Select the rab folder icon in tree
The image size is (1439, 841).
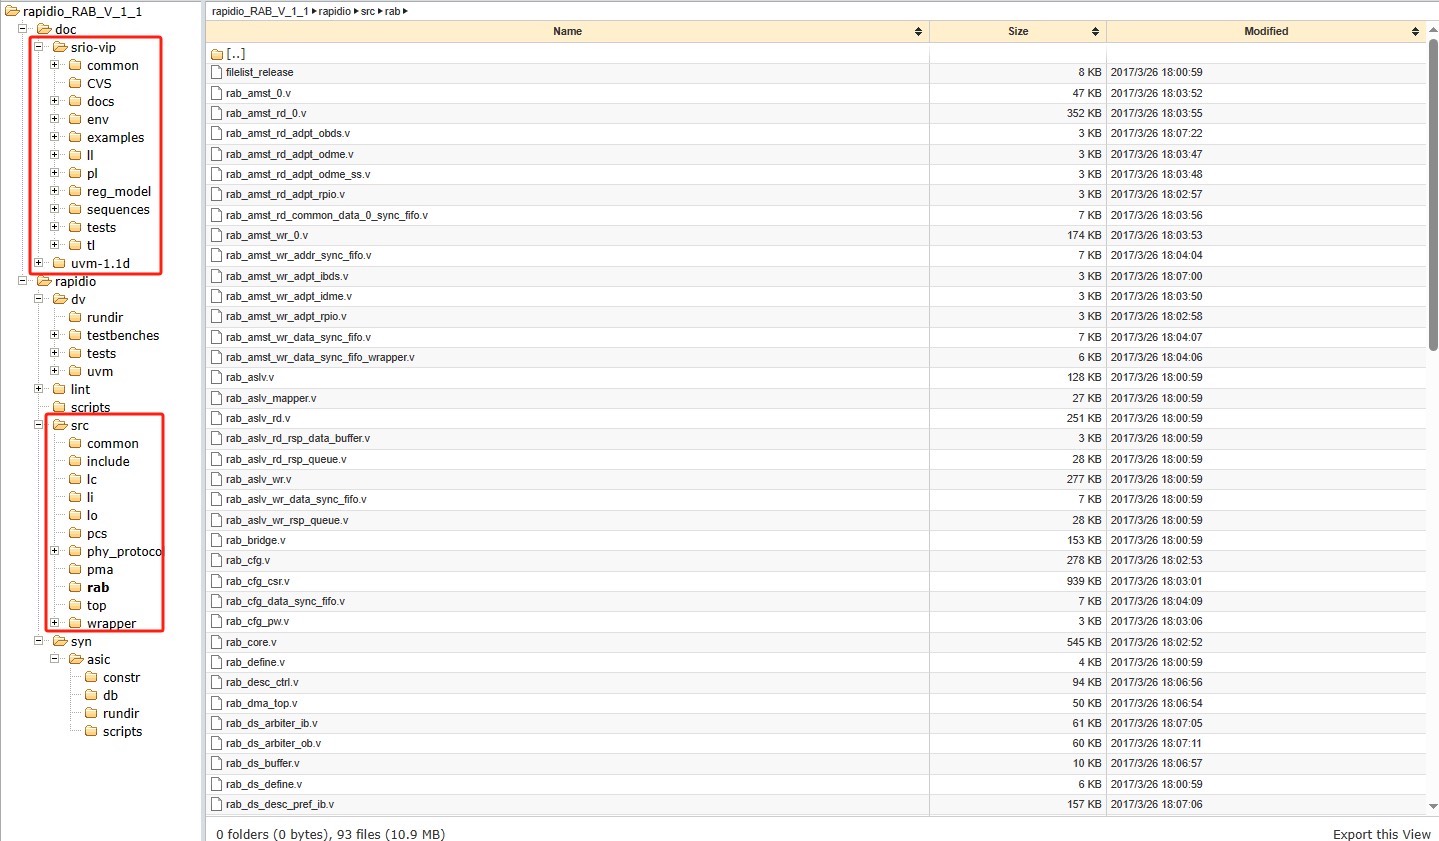75,587
